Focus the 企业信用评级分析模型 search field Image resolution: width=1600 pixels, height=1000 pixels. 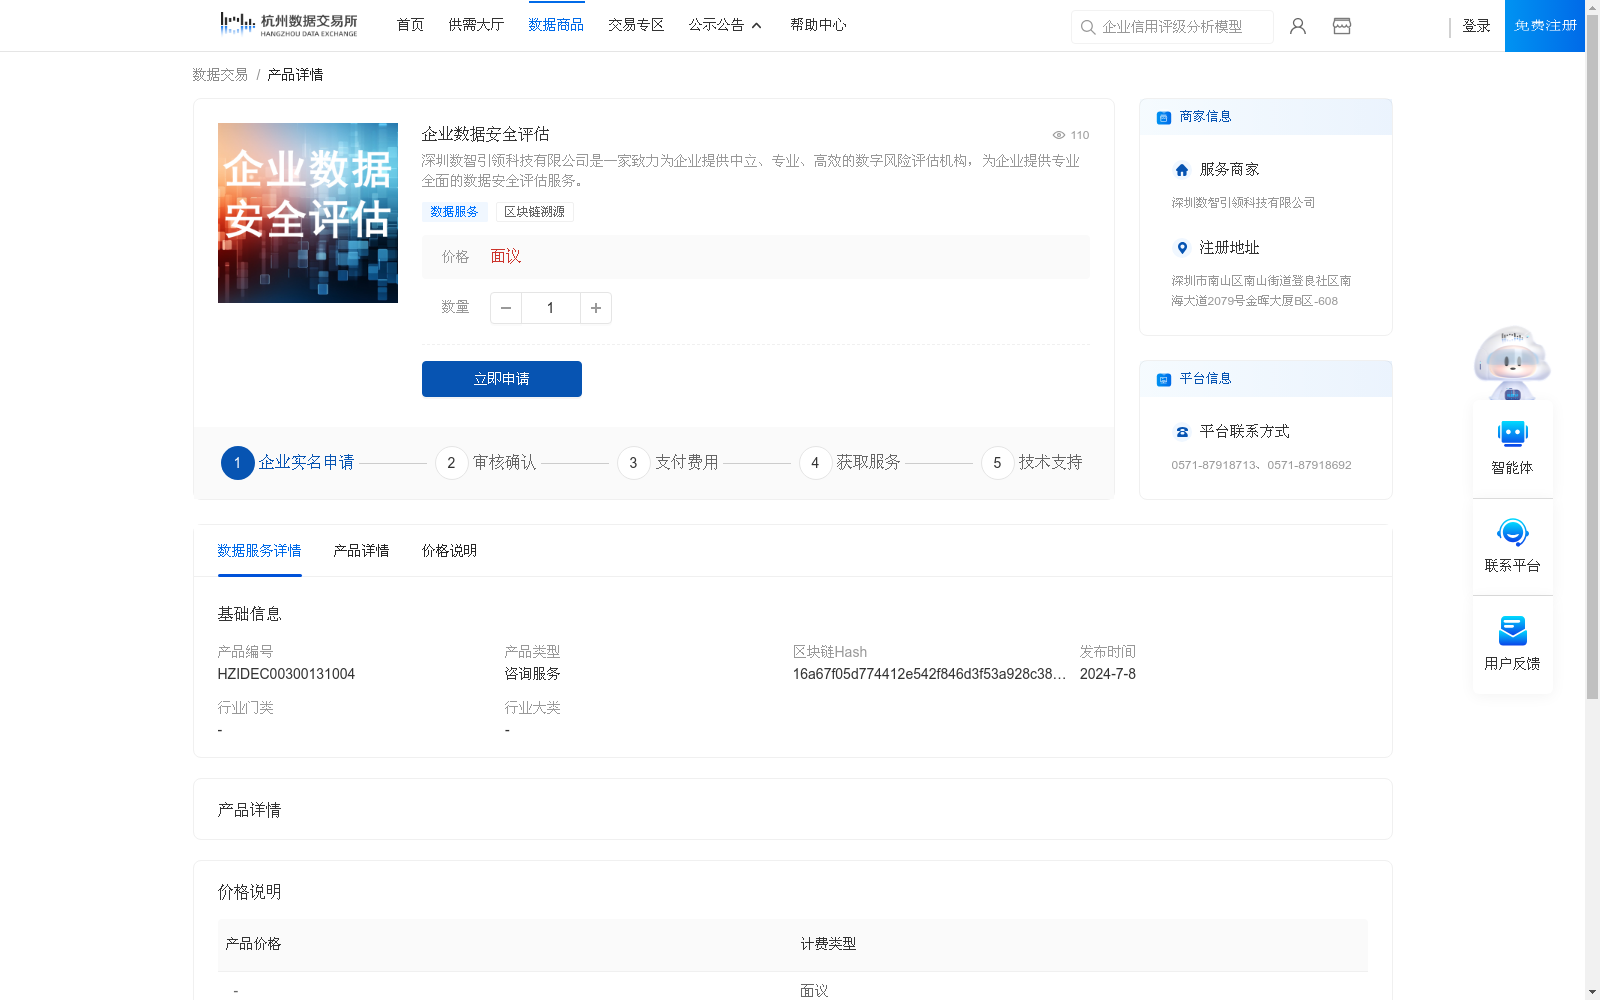click(1172, 27)
